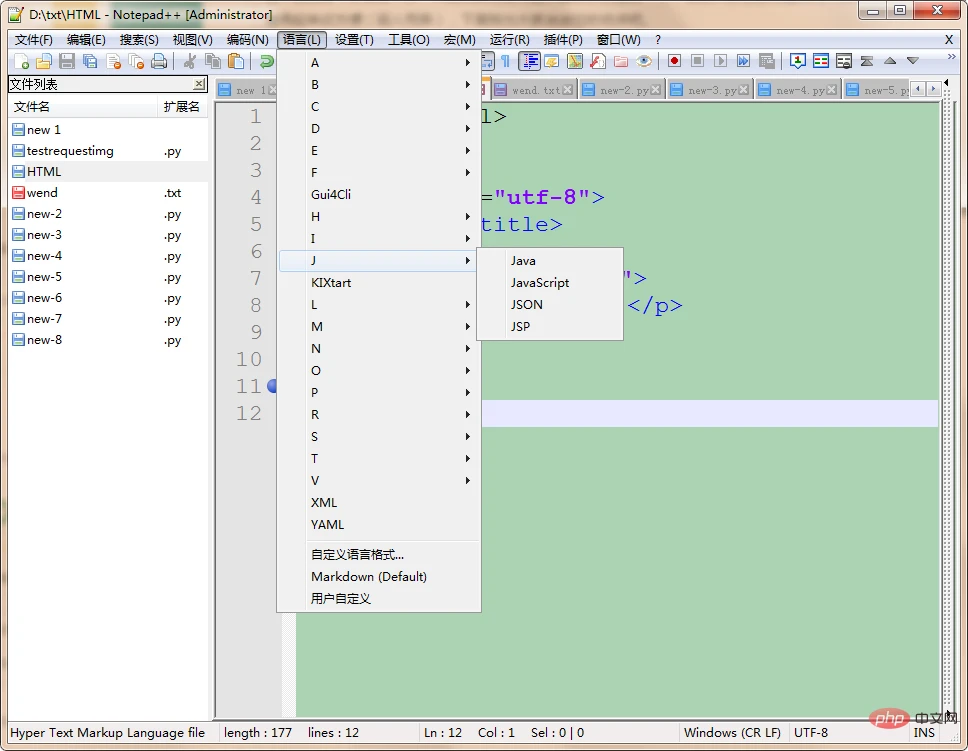This screenshot has height=751, width=968.
Task: Toggle show all characters pilcrow icon
Action: point(505,61)
